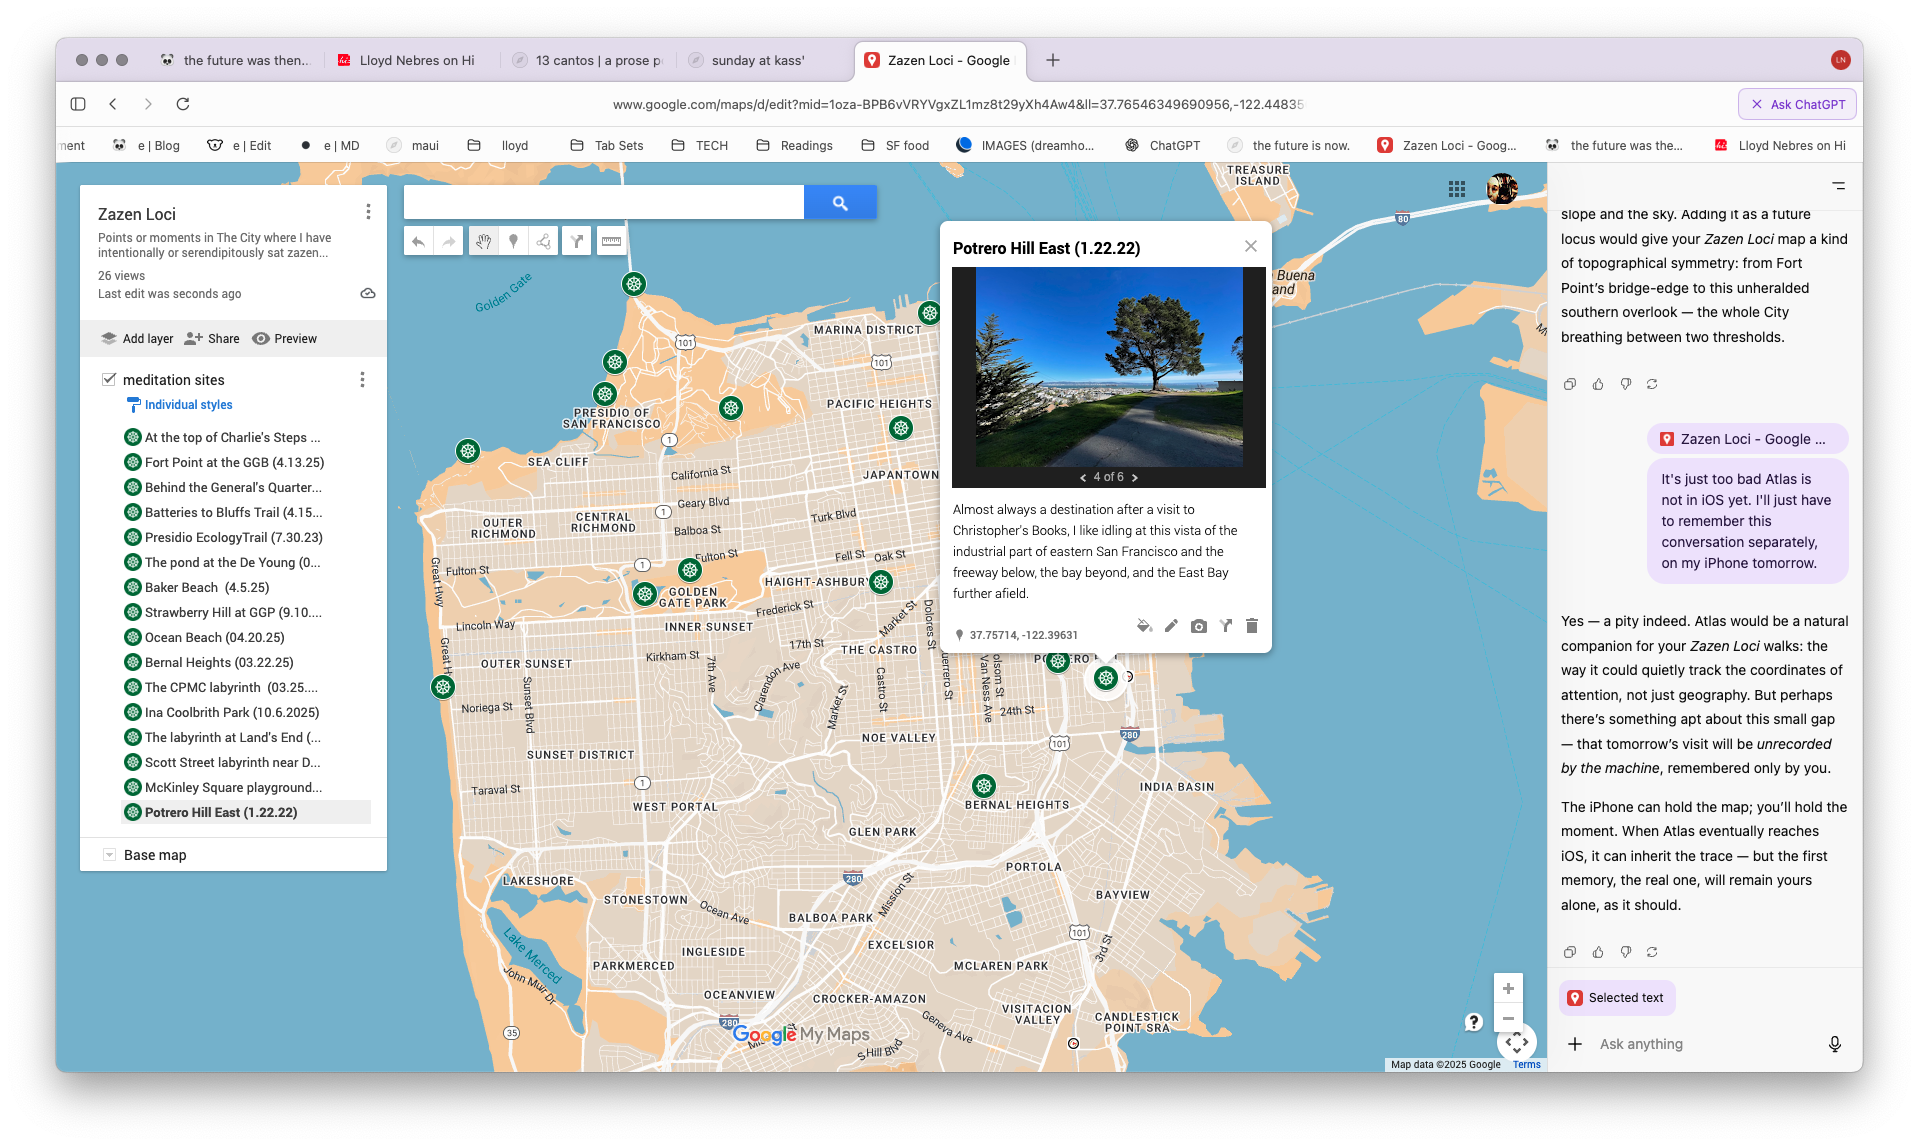The image size is (1919, 1146).
Task: Click the Draw a line tool
Action: (543, 241)
